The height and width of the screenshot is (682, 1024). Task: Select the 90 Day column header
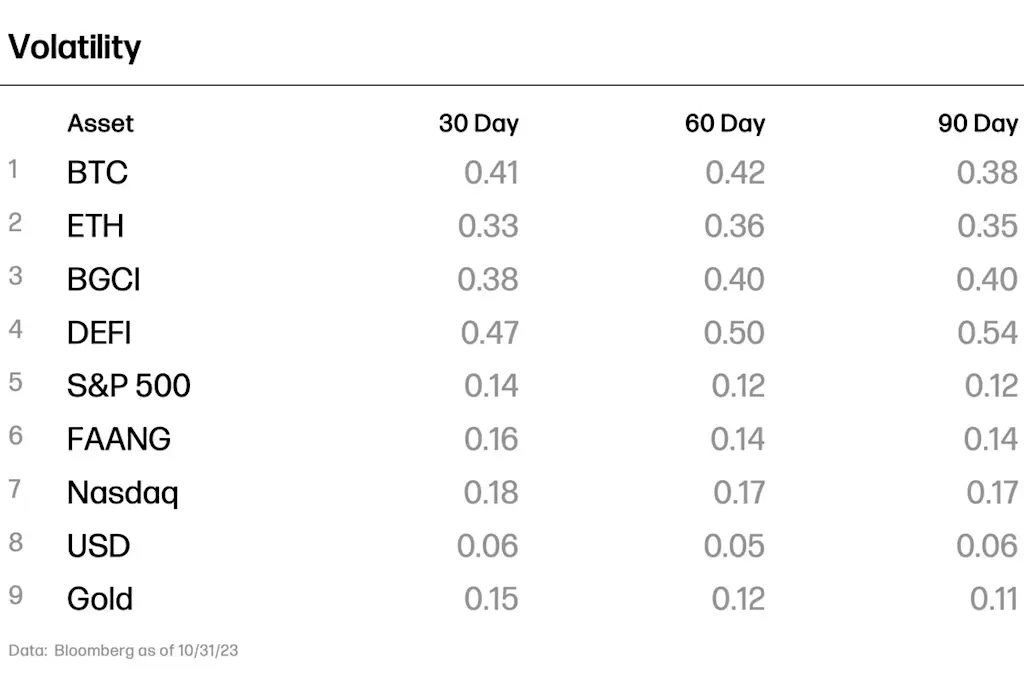(978, 123)
